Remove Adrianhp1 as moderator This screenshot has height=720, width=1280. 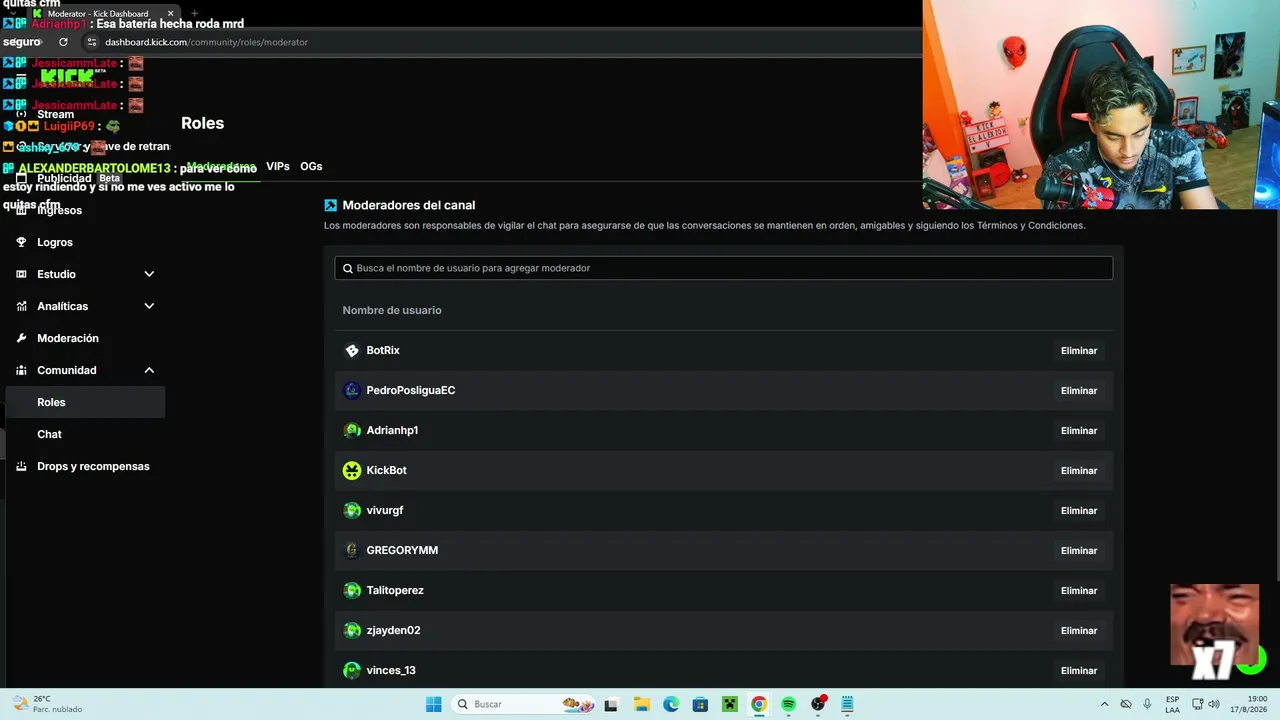click(x=1079, y=431)
